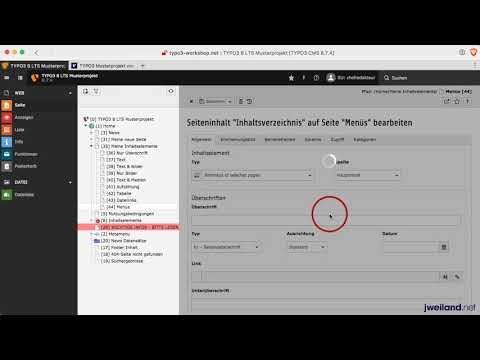480x360 pixels.
Task: Open the Liste module icon
Action: point(6,130)
